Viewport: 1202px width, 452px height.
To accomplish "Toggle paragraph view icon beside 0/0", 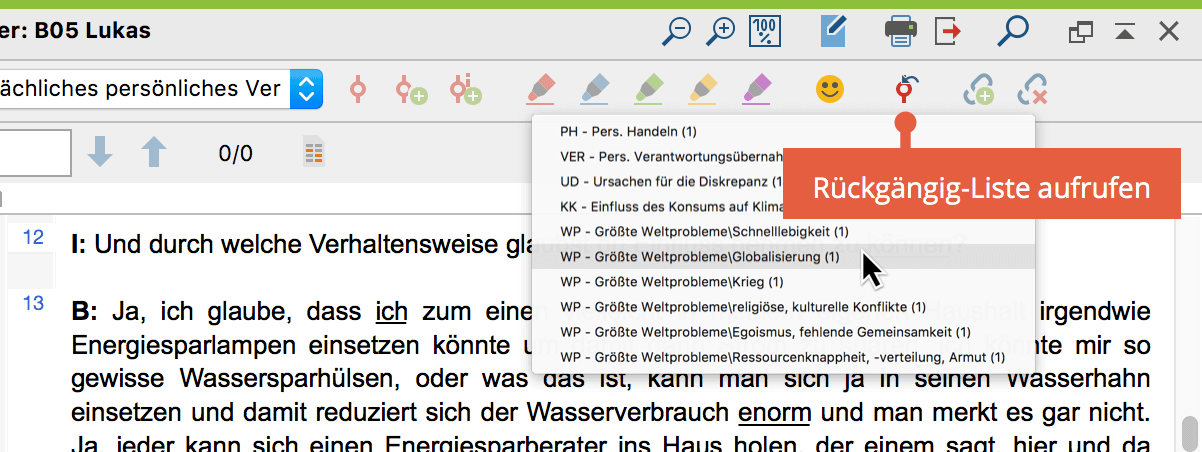I will tap(315, 153).
